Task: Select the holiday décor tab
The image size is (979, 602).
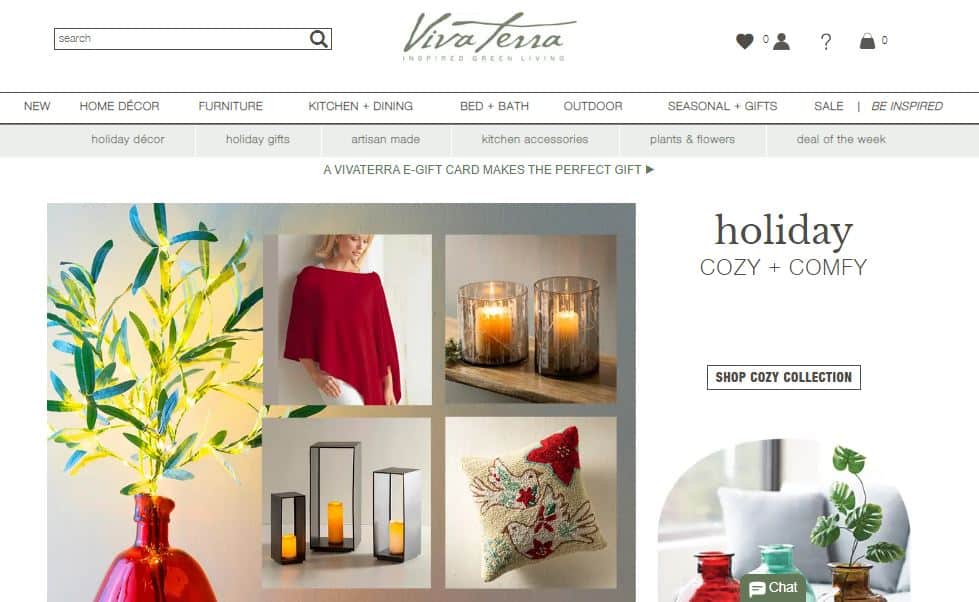Action: [x=128, y=139]
